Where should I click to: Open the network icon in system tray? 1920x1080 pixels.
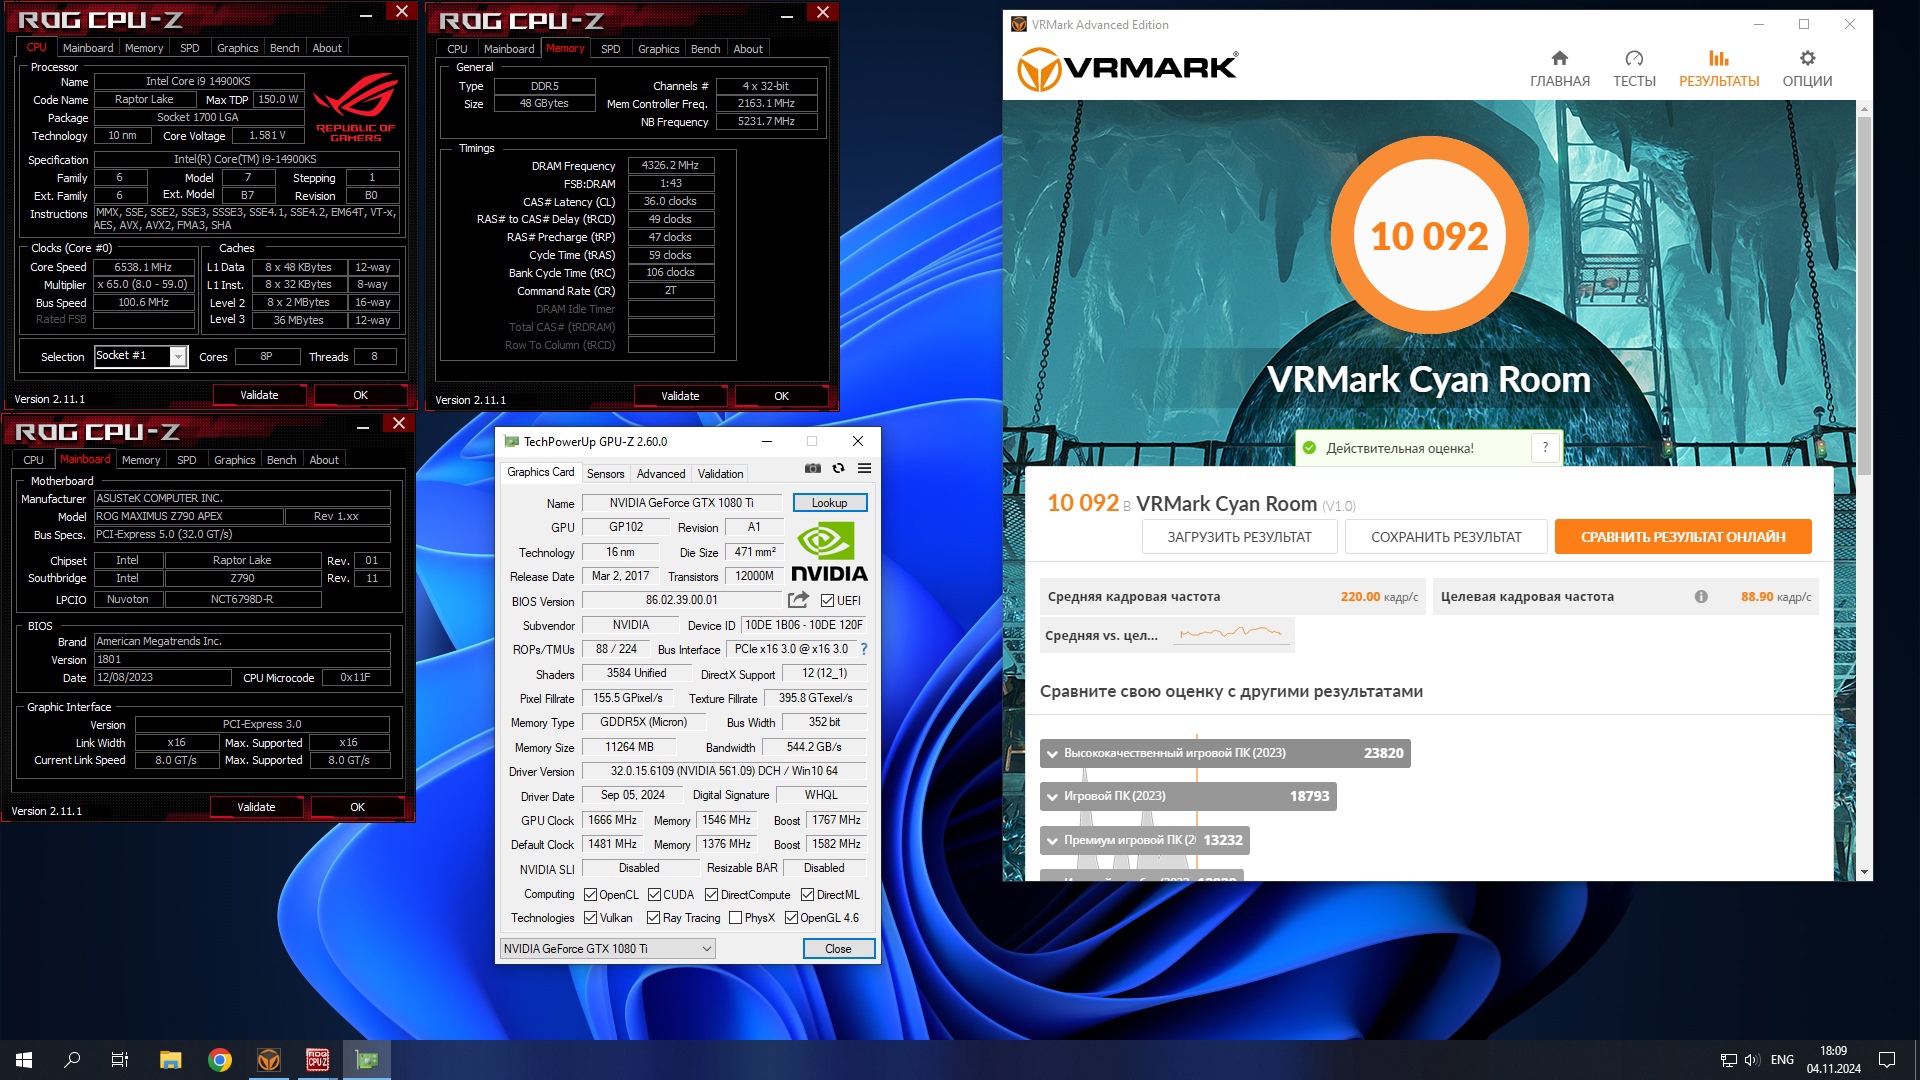pyautogui.click(x=1728, y=1060)
